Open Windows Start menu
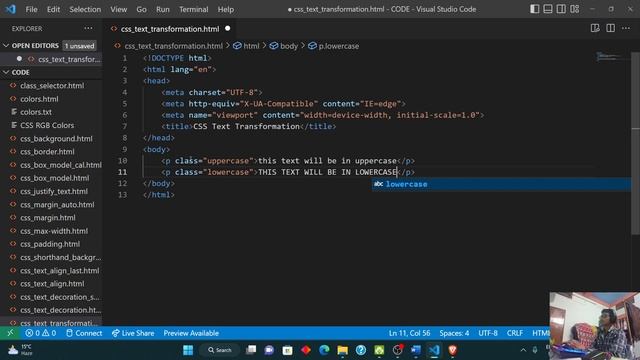The image size is (640, 360). pyautogui.click(x=188, y=350)
